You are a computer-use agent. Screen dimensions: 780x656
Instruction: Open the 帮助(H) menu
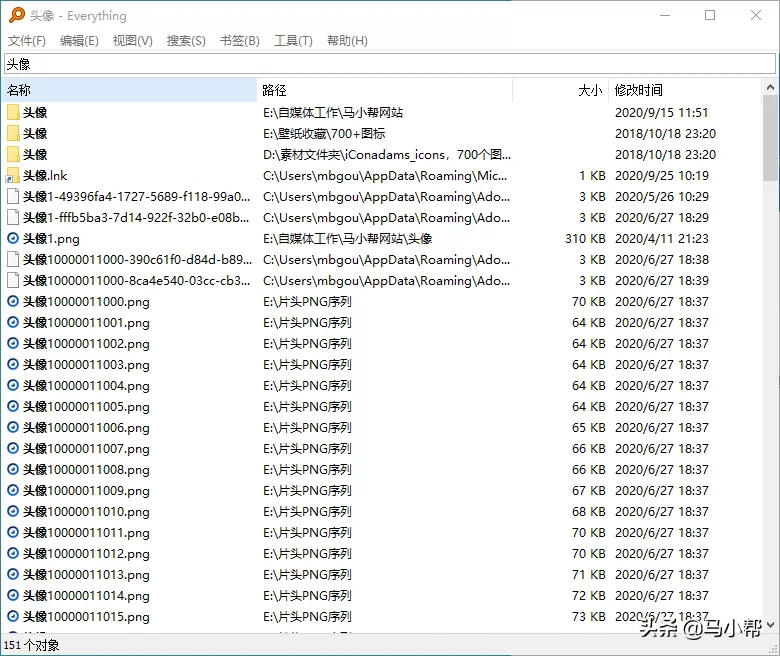347,41
